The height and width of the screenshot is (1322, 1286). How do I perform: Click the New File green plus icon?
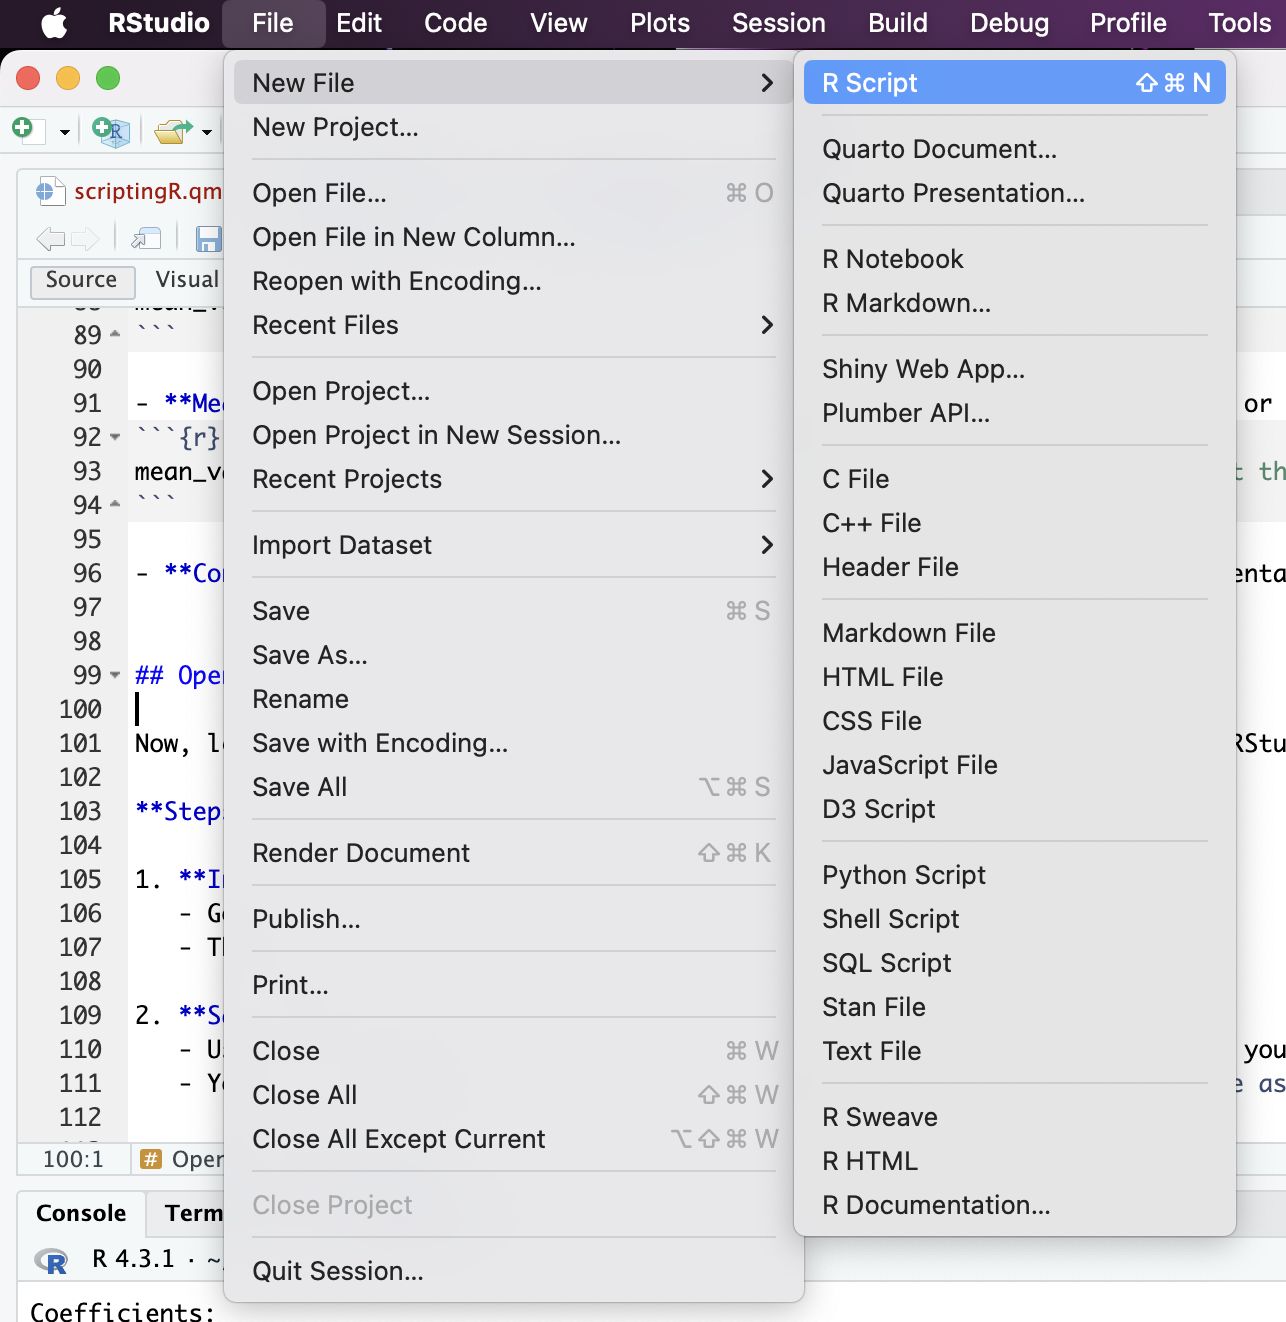pos(23,129)
